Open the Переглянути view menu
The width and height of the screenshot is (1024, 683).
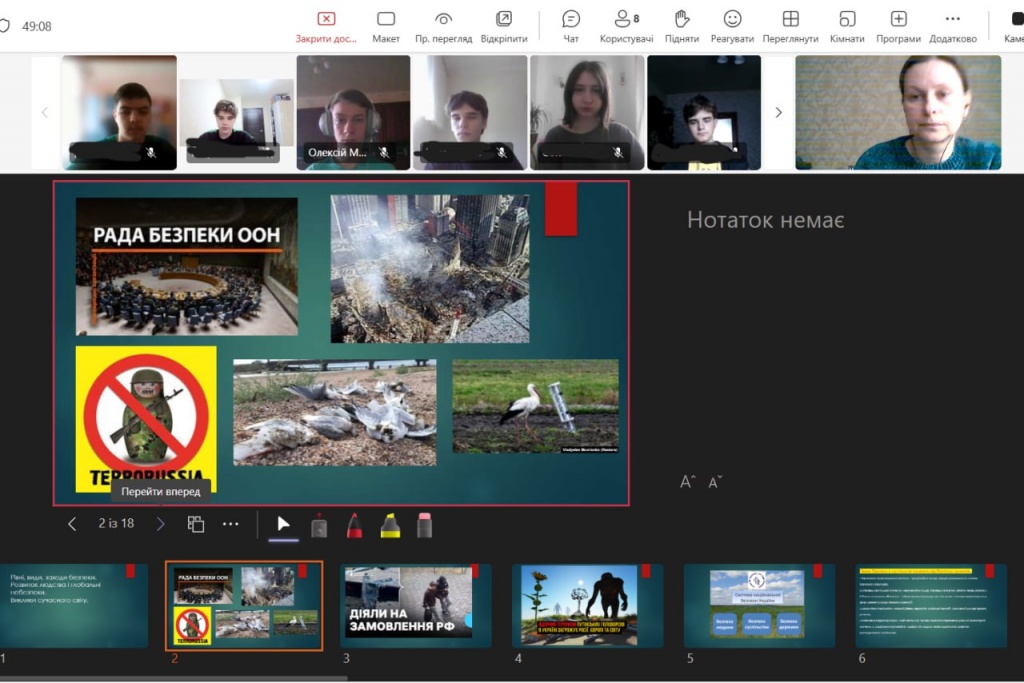pyautogui.click(x=790, y=26)
